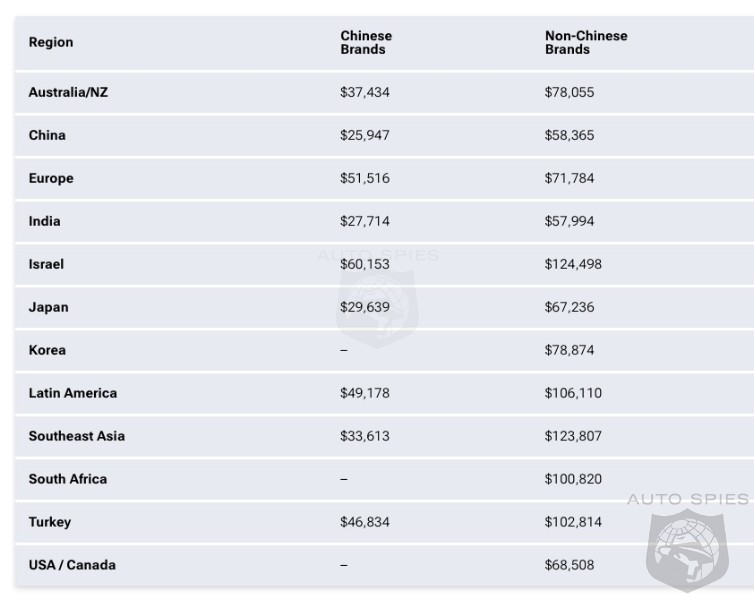Click the AUTO SPIES watermark text at bottom right
This screenshot has width=754, height=600.
(688, 499)
